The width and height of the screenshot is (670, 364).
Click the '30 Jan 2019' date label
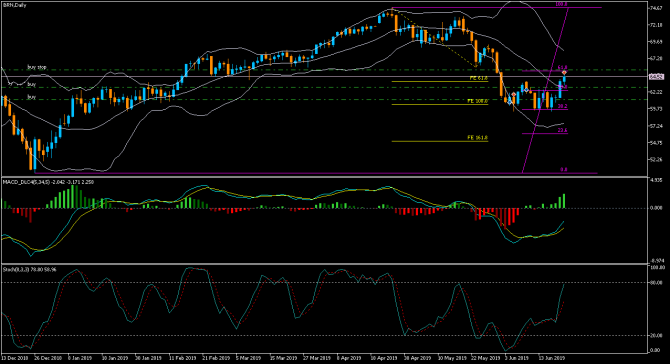point(148,358)
